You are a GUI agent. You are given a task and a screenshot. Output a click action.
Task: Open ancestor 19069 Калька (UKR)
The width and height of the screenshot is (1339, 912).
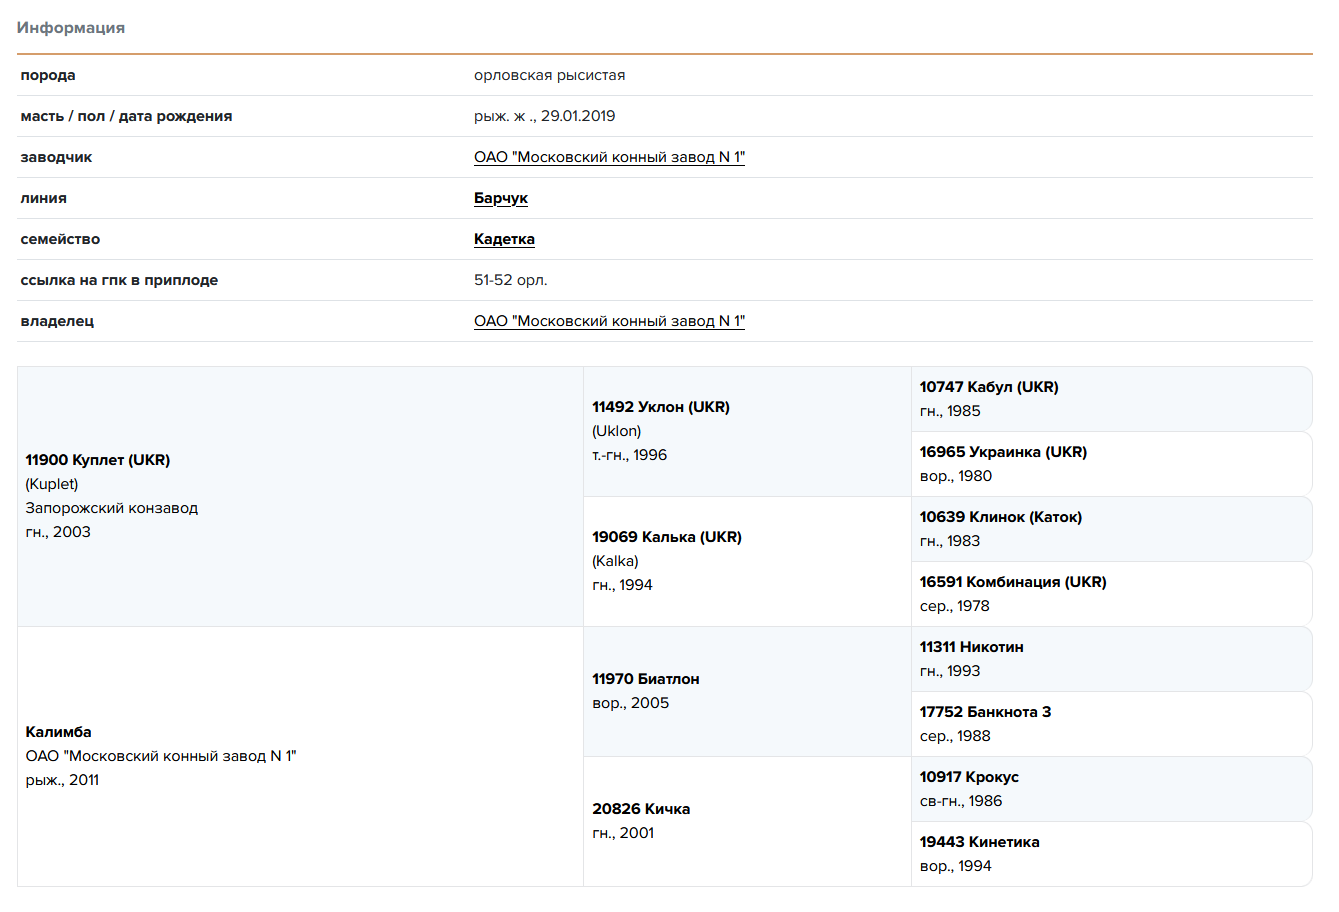[x=666, y=537]
